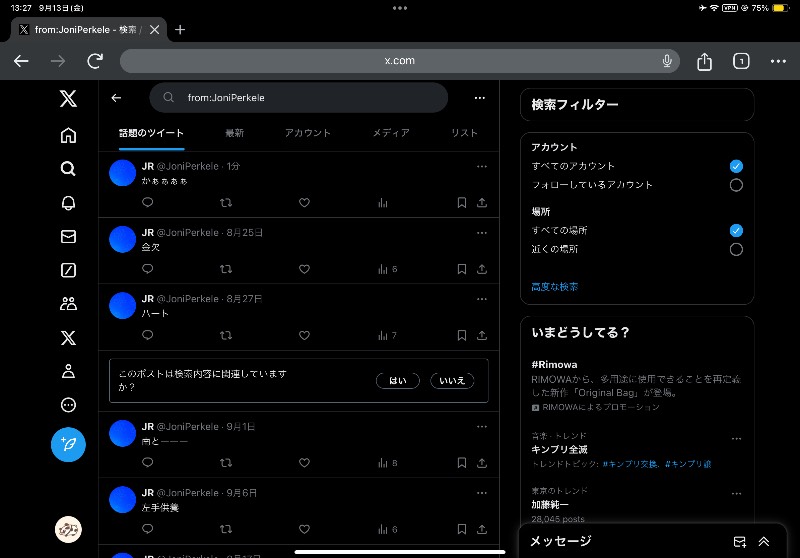The width and height of the screenshot is (800, 558).
Task: Open account avatar at sidebar bottom
Action: tap(68, 529)
